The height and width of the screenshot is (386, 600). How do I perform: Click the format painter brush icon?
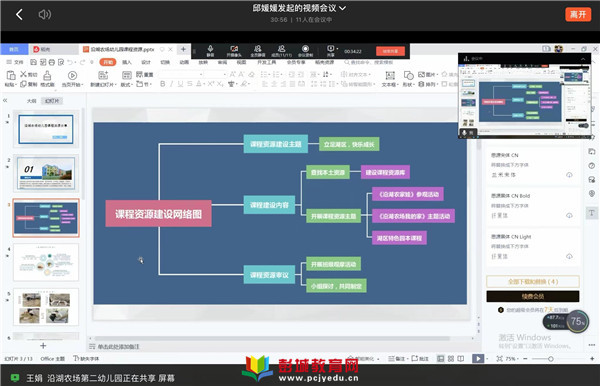click(x=47, y=78)
